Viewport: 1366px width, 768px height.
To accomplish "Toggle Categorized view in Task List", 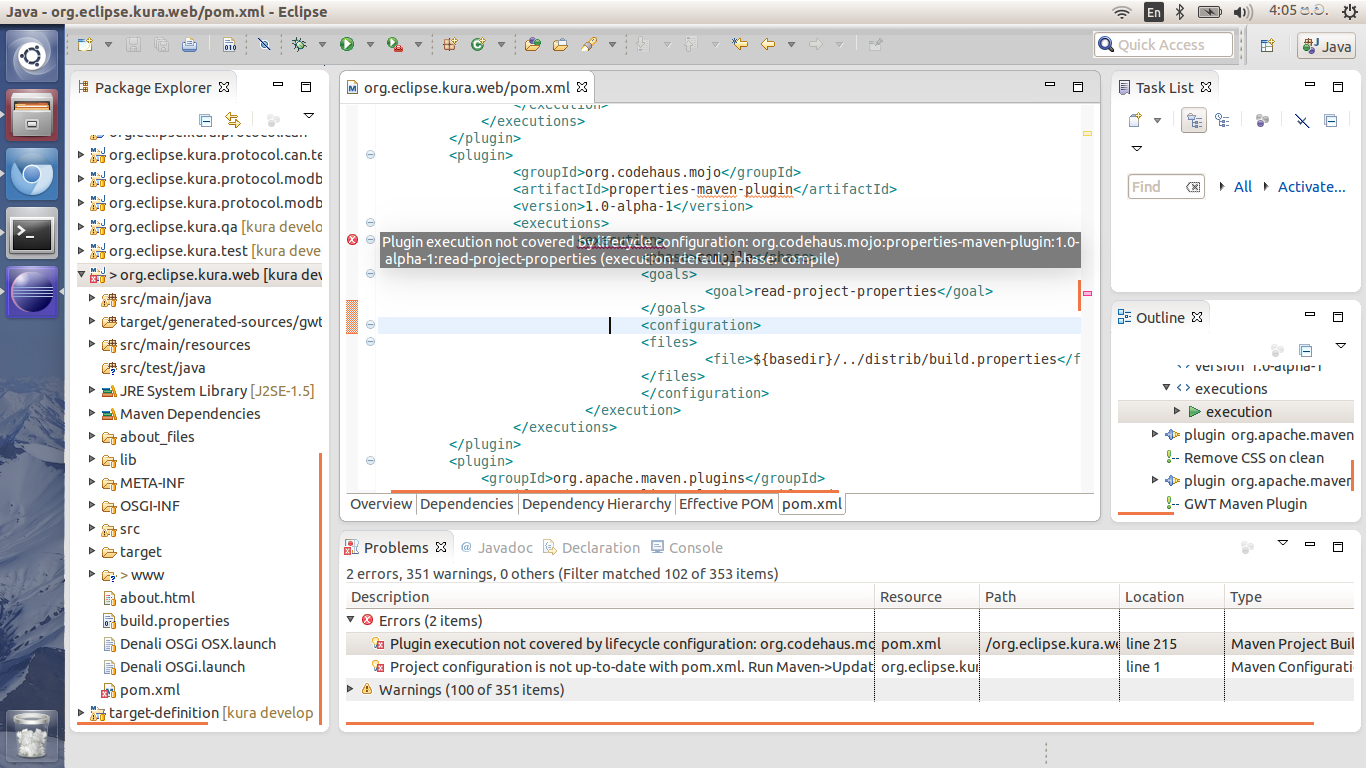I will click(1193, 121).
